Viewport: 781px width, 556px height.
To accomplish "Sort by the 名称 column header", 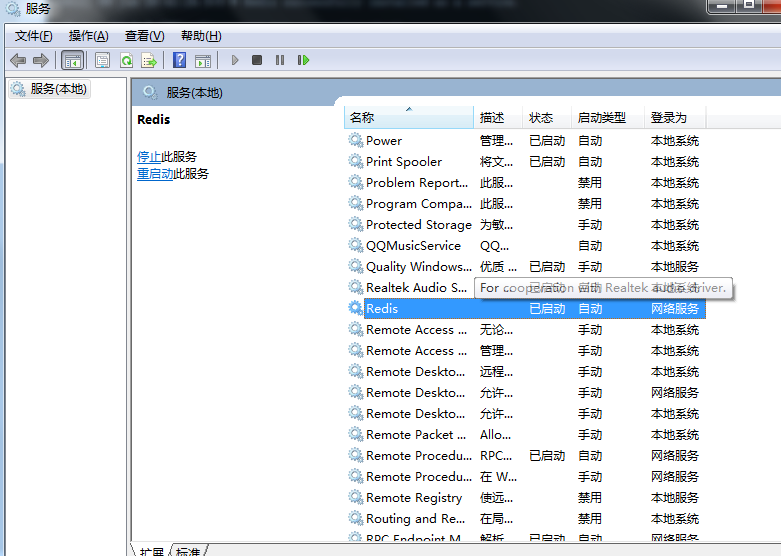I will click(408, 118).
